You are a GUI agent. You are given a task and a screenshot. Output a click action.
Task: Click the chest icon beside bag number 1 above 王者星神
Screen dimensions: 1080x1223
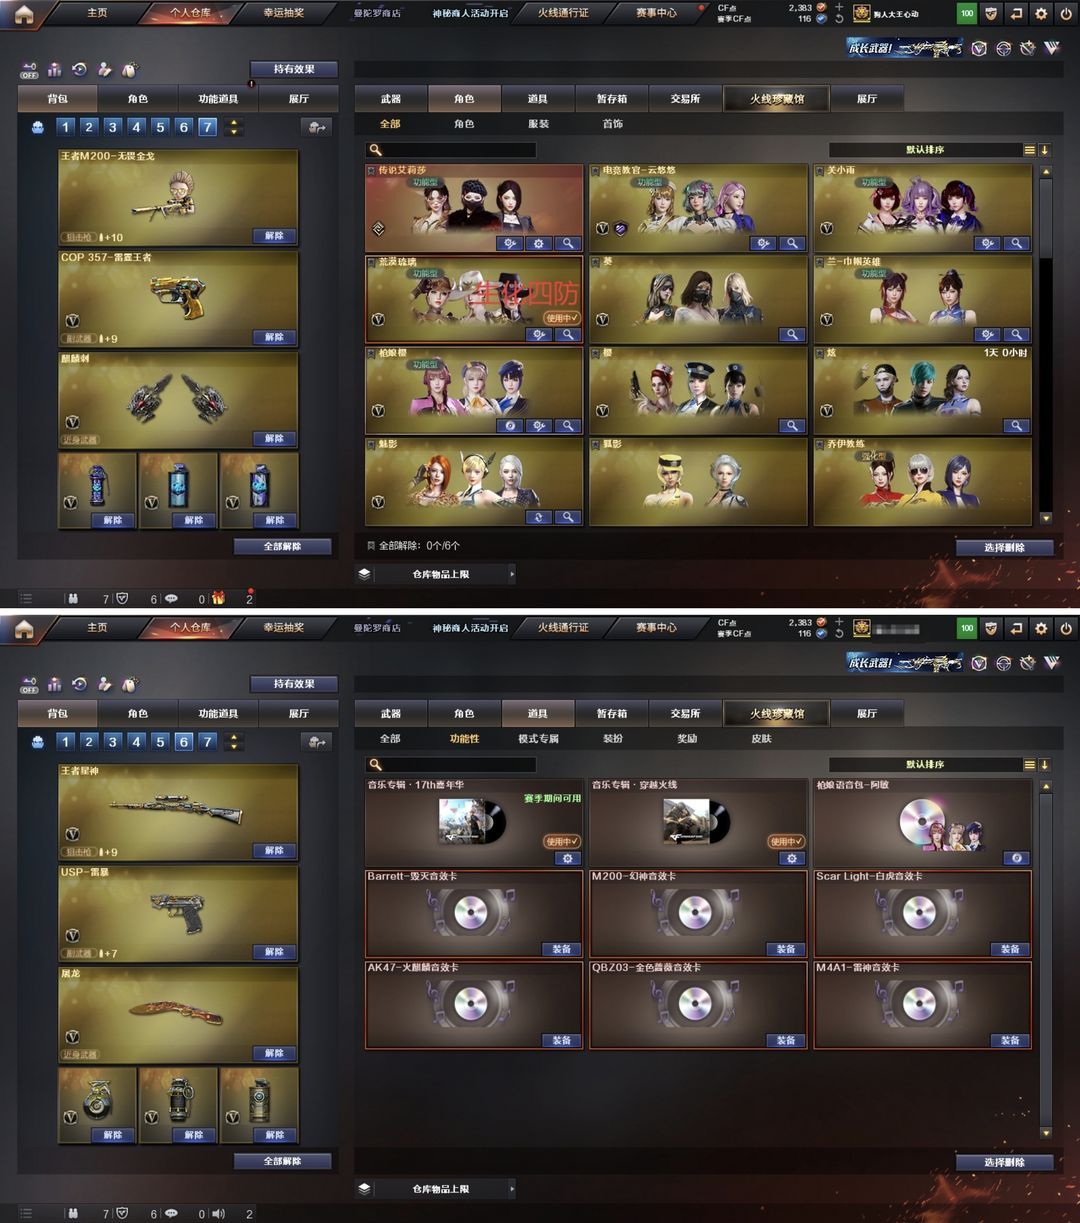click(x=38, y=742)
